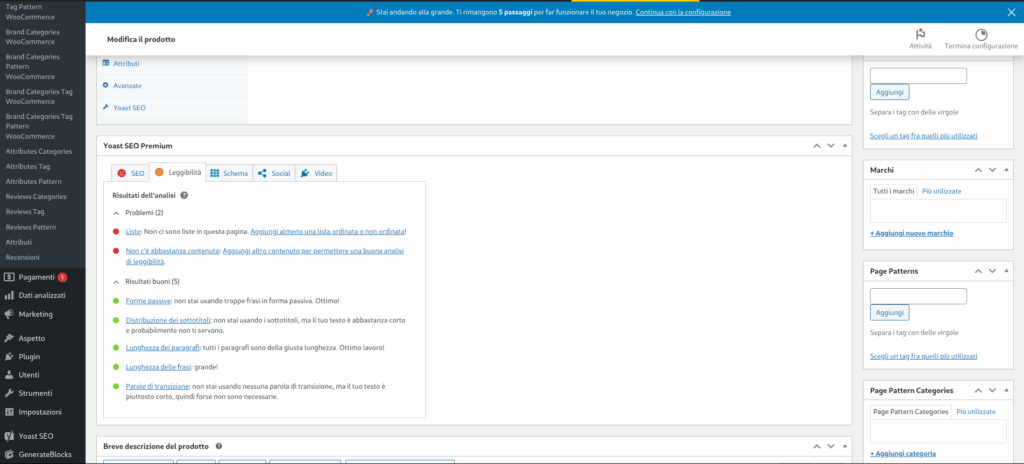Screen dimensions: 1024x464
Task: Switch to the Social tab
Action: click(x=274, y=173)
